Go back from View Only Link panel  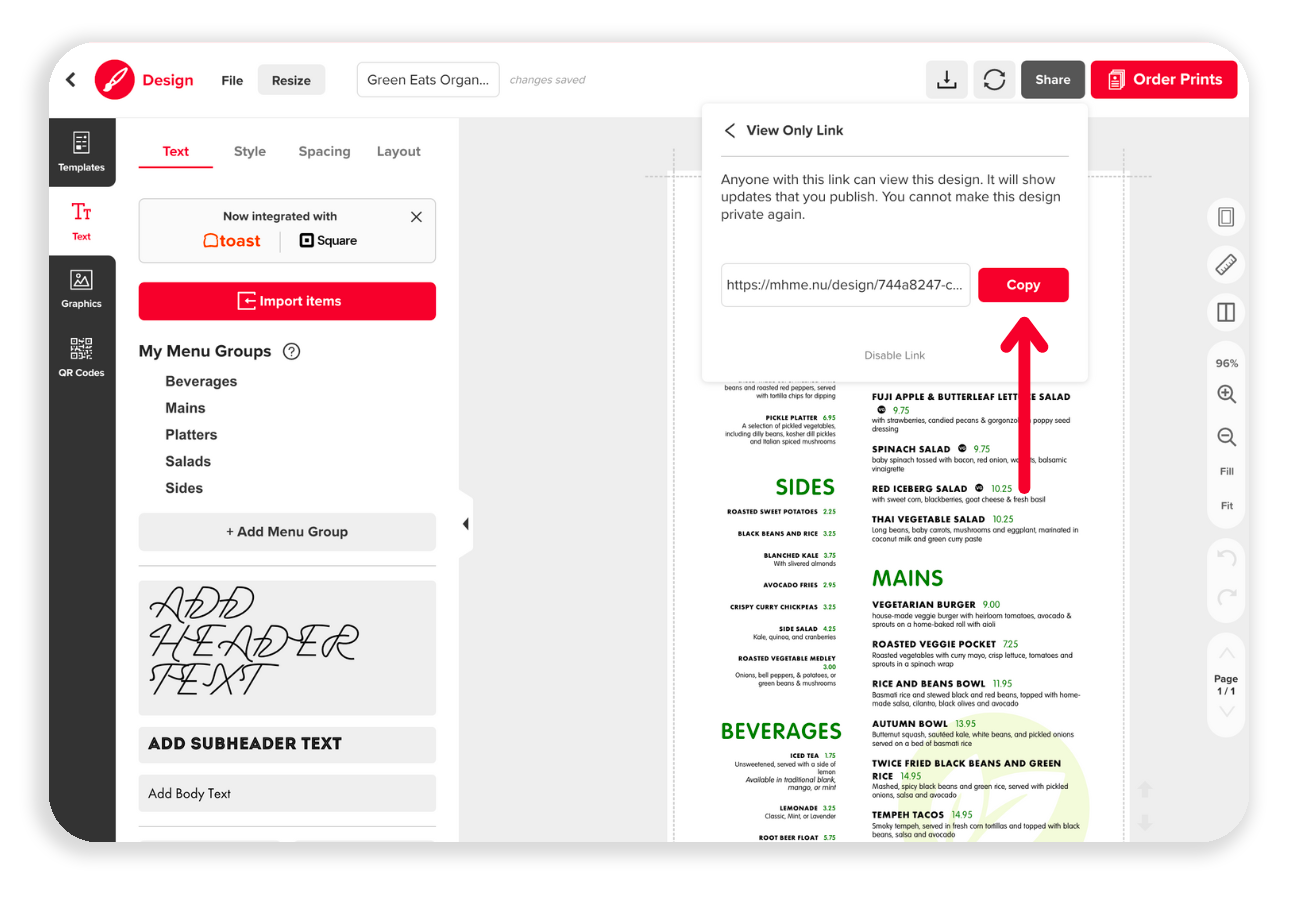(730, 130)
